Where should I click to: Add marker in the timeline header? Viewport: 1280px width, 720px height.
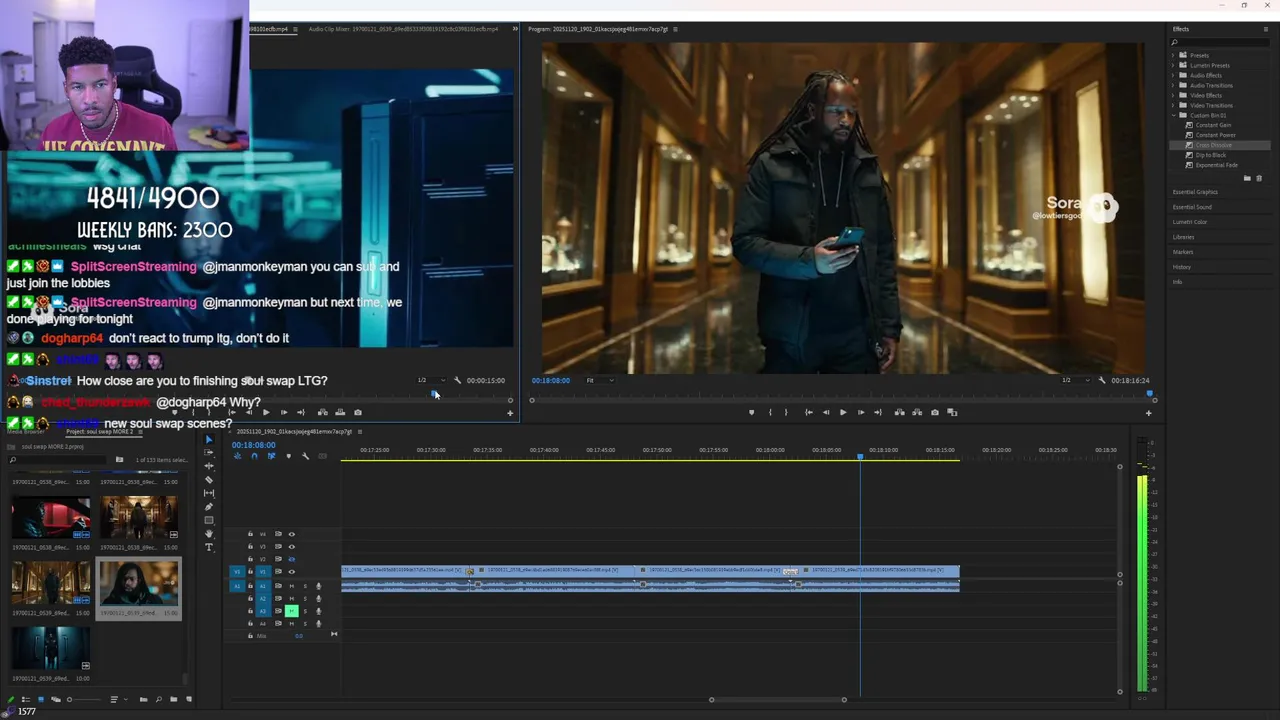click(x=289, y=456)
